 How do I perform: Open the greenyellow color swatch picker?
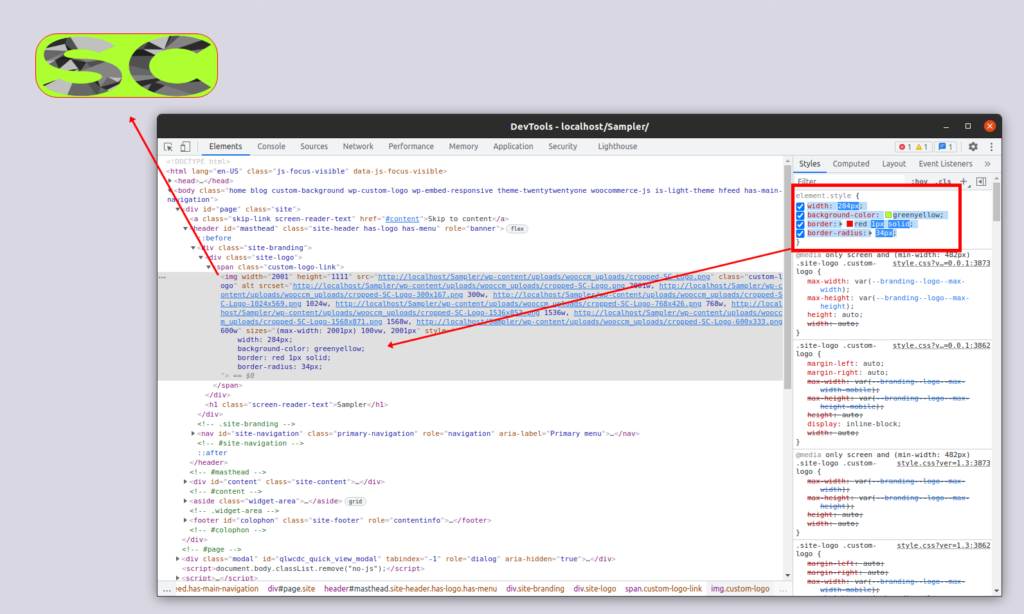coord(888,216)
